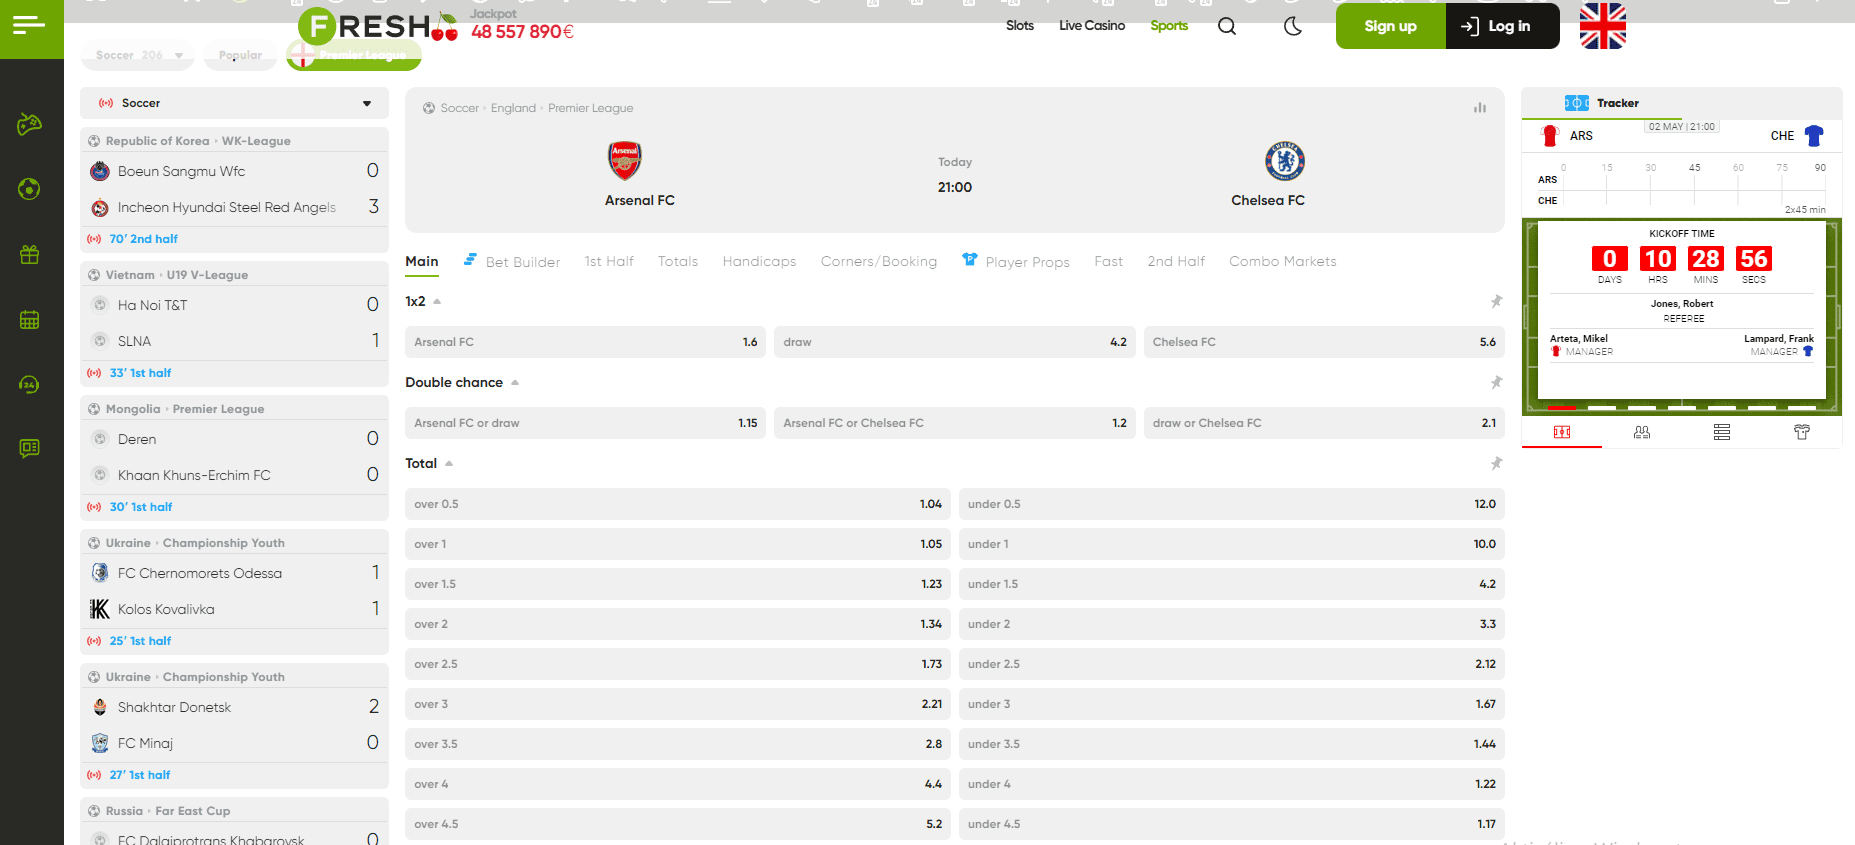
Task: Open match statistics bar chart icon
Action: 1480,108
